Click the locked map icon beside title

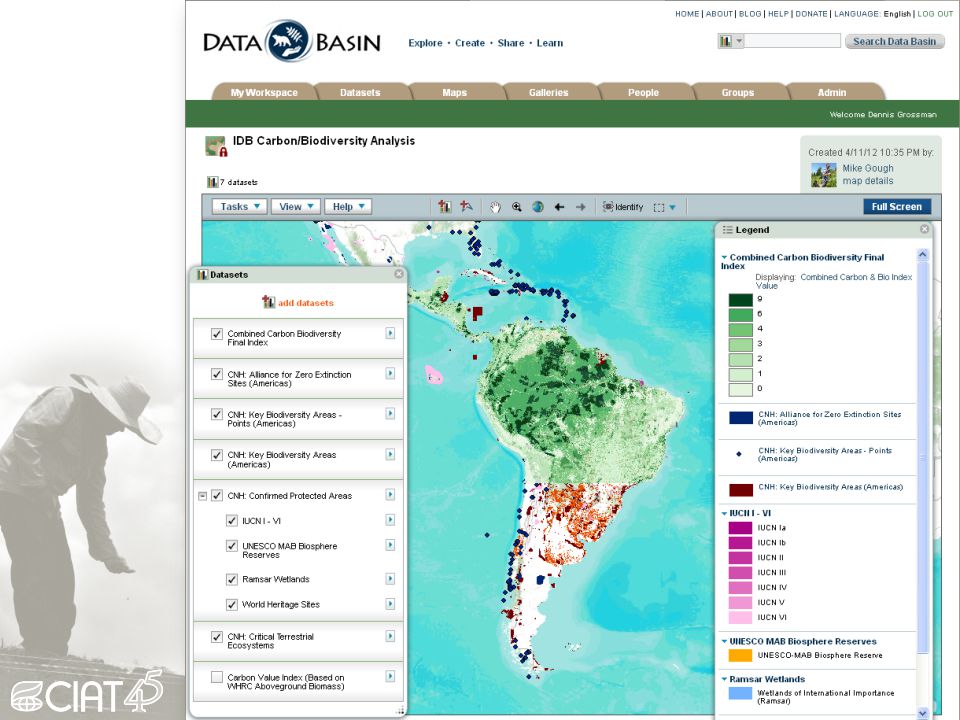(x=216, y=146)
